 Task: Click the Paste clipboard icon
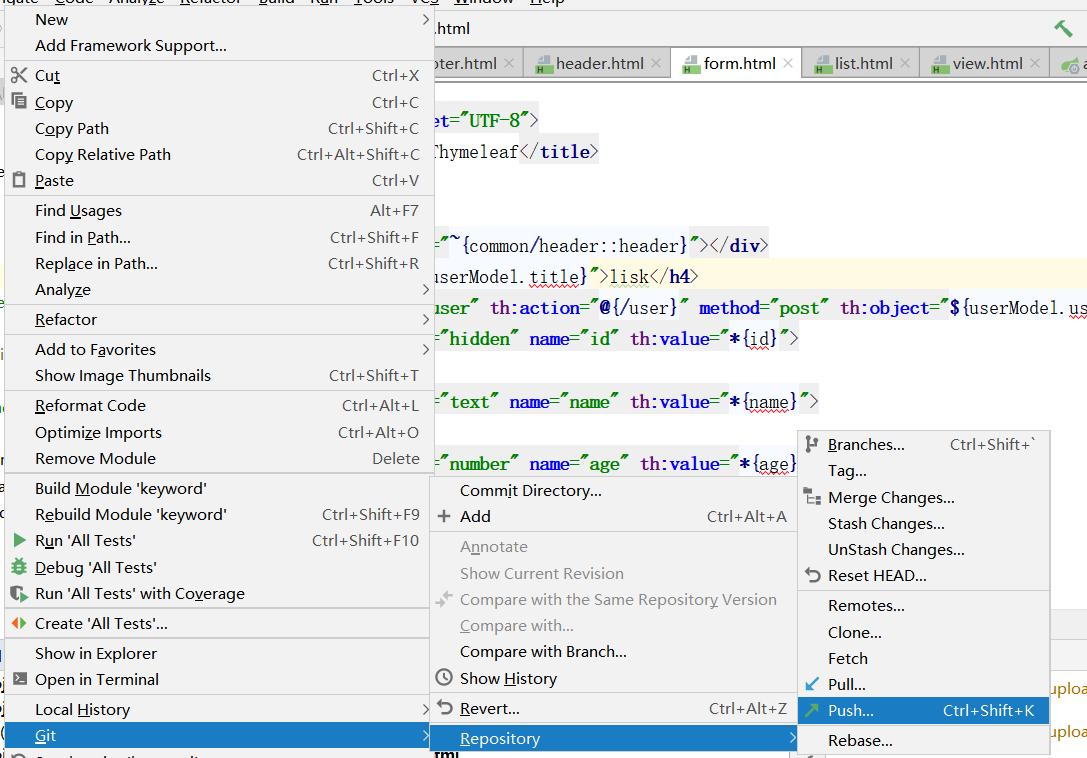(19, 180)
